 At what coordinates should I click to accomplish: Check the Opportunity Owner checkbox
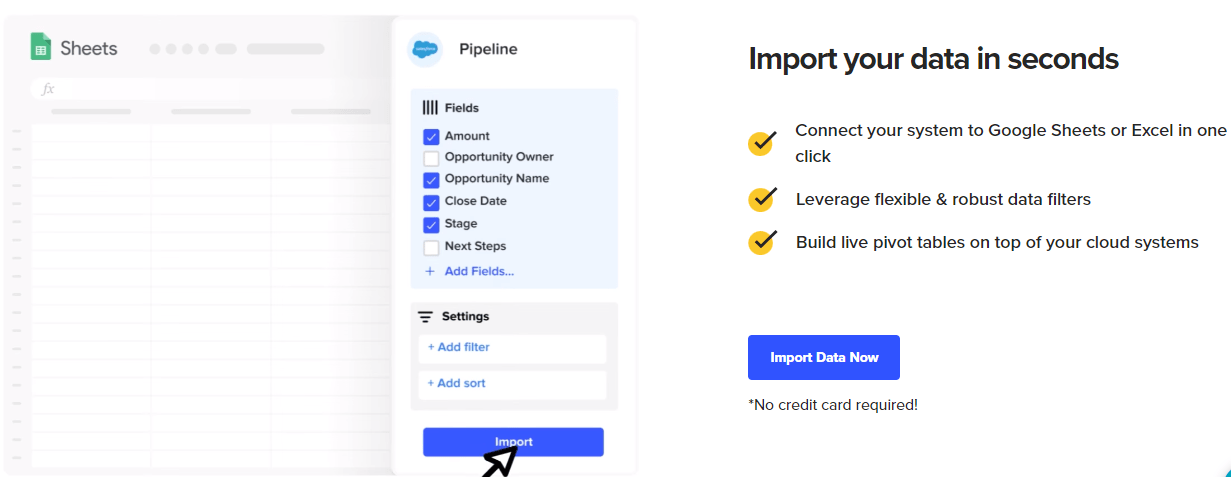click(431, 158)
